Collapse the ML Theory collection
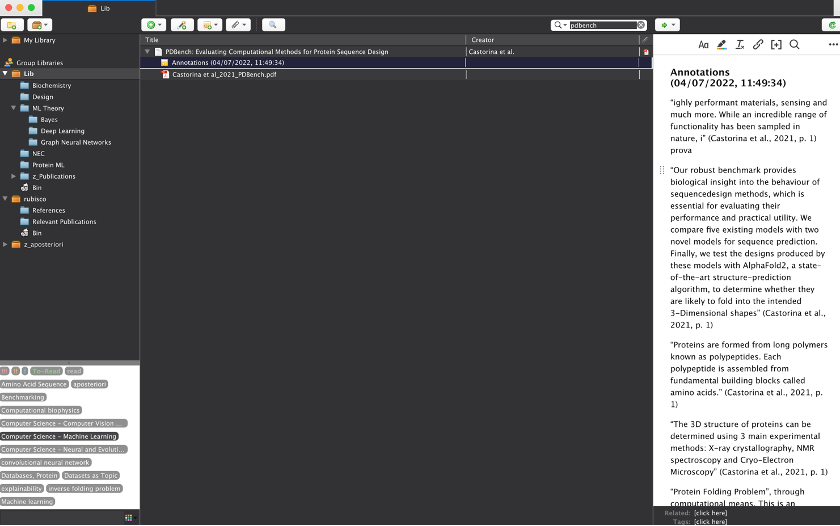840x526 pixels. coord(14,108)
